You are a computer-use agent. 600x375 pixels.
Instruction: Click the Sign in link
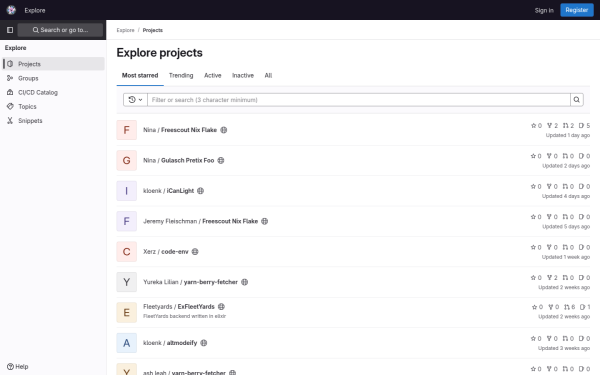(544, 10)
